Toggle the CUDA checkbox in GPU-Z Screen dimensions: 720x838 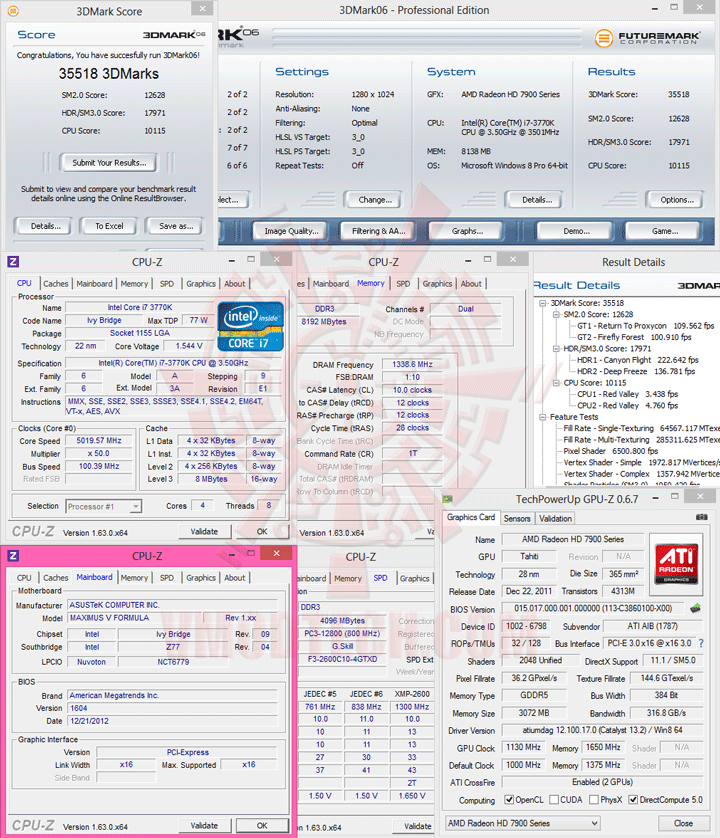(554, 800)
